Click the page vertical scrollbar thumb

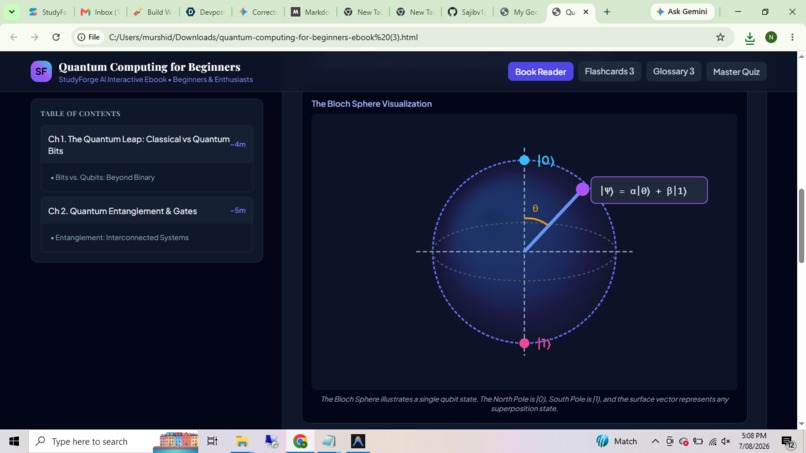801,226
